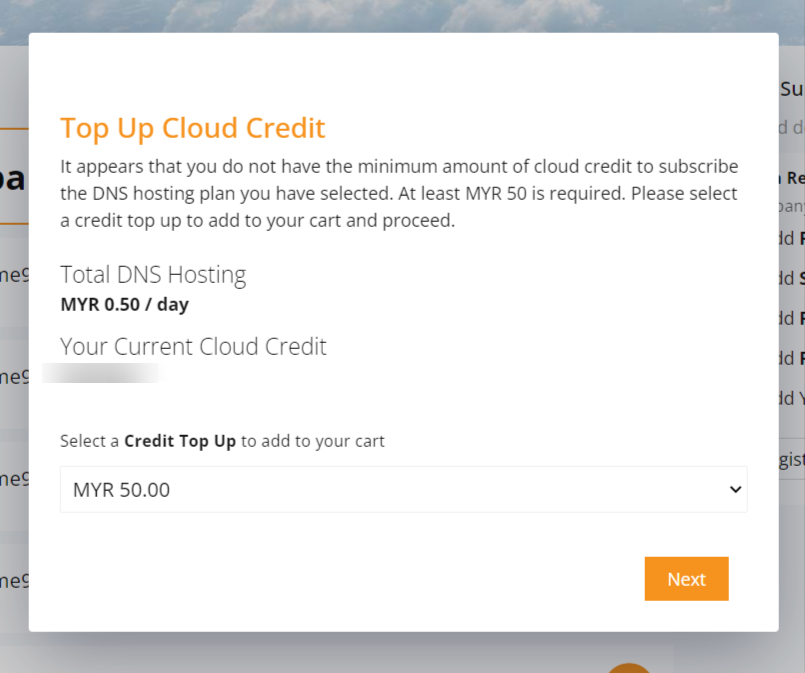
Task: Click the Select a Credit Top Up label
Action: click(222, 441)
